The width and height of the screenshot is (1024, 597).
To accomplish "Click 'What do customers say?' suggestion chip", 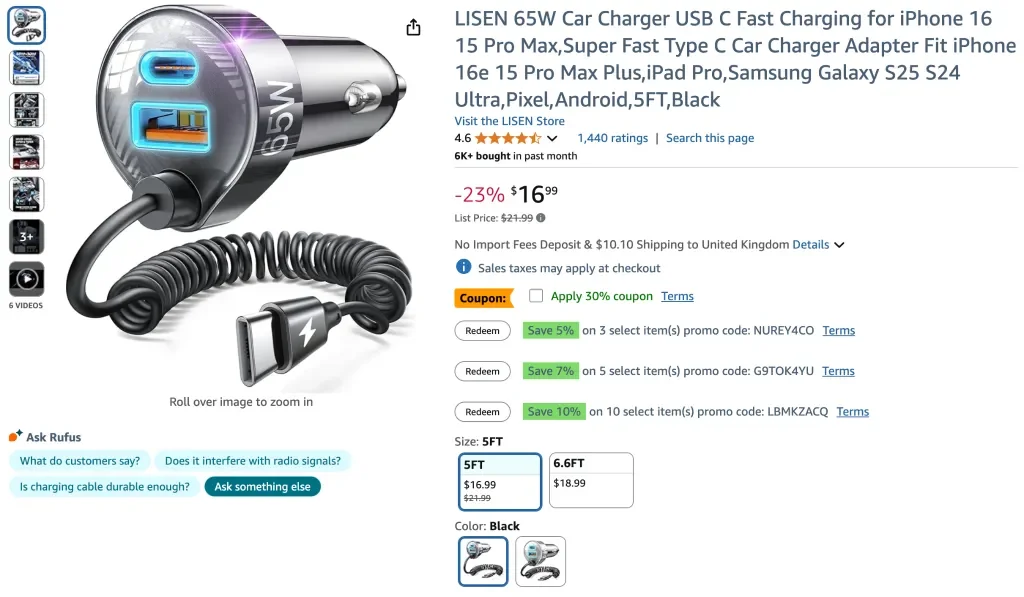I will pos(79,461).
